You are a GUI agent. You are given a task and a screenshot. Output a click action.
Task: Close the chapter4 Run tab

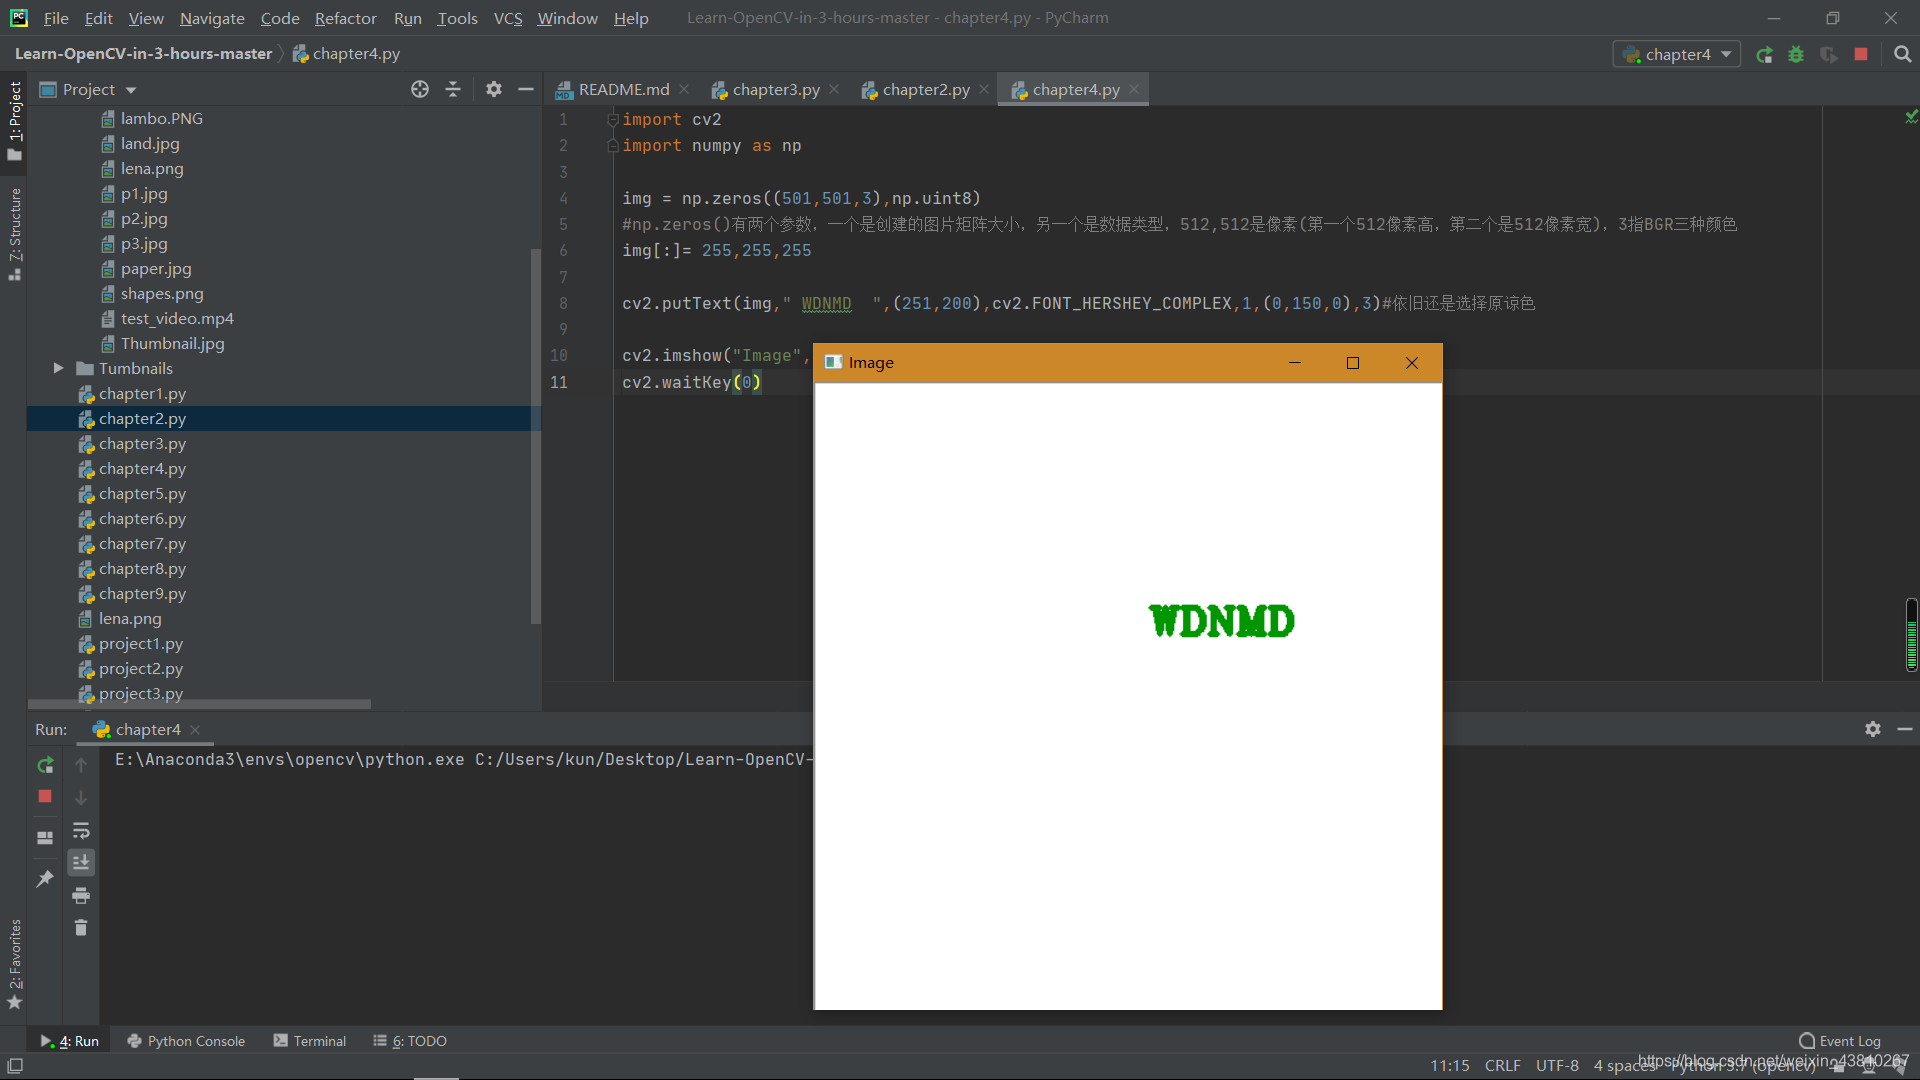(195, 730)
